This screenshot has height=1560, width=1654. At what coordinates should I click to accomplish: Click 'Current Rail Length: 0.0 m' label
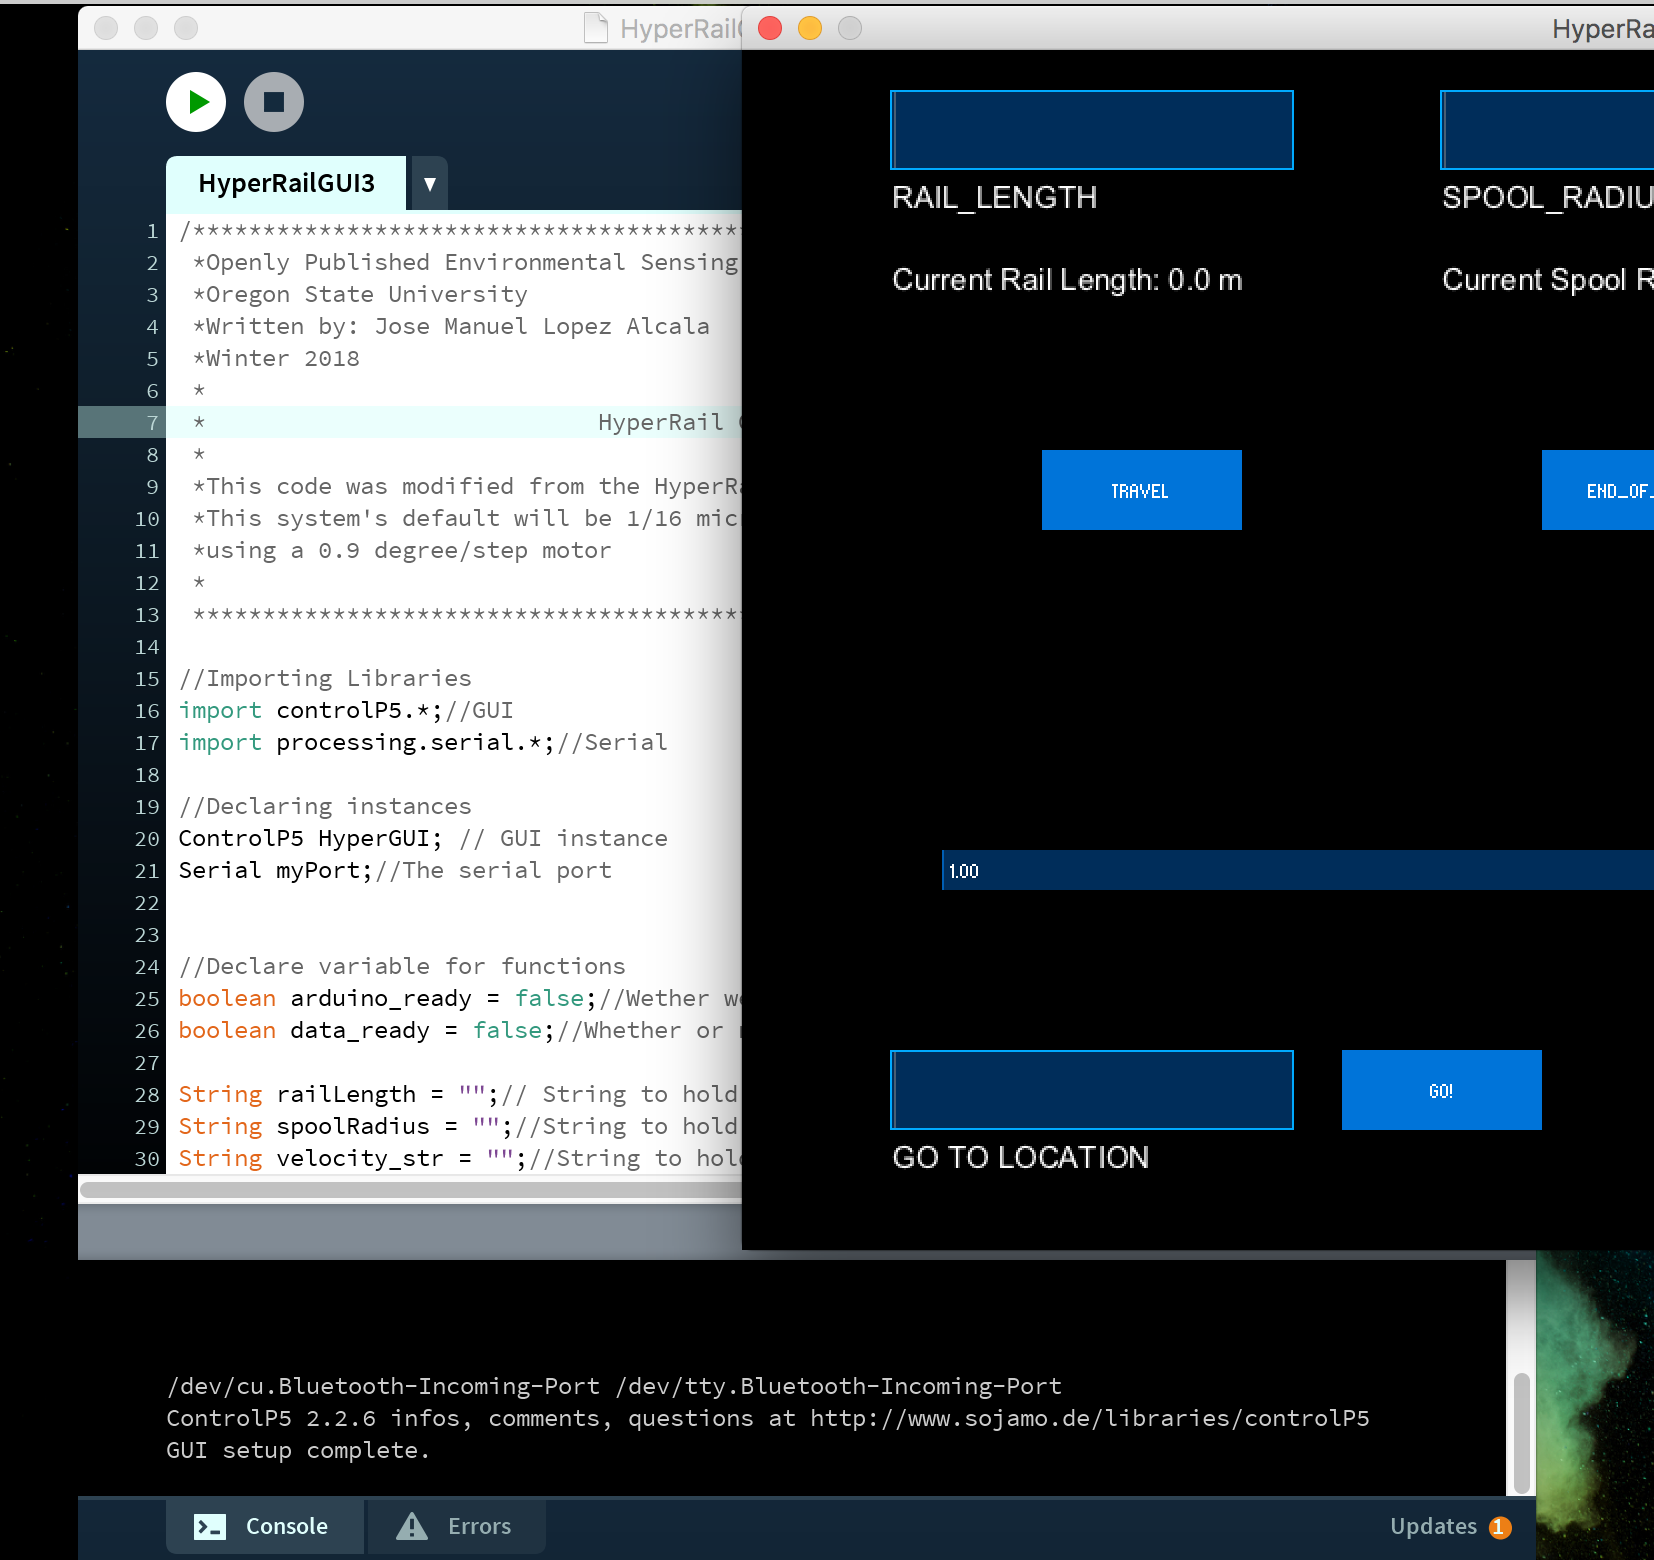[1067, 280]
